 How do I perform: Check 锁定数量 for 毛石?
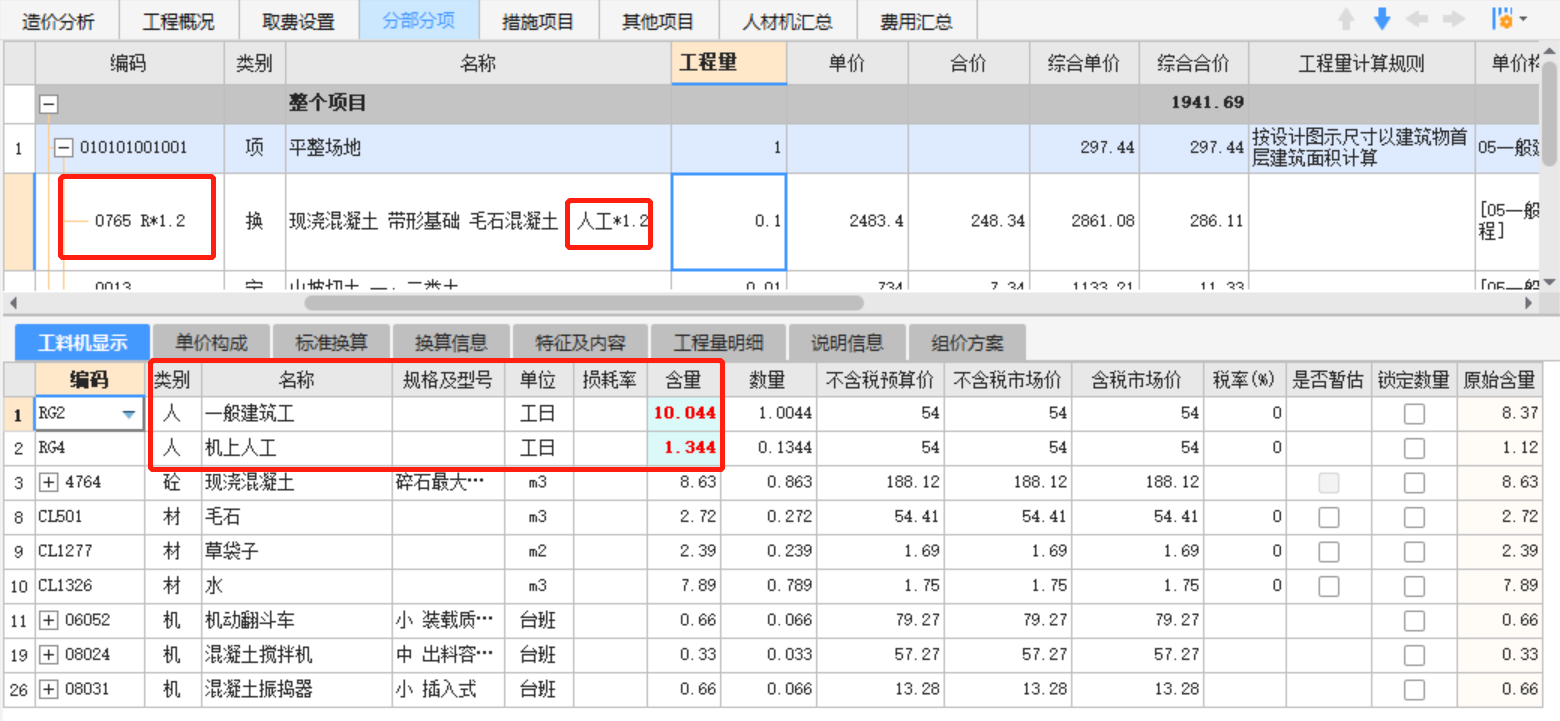click(x=1414, y=517)
